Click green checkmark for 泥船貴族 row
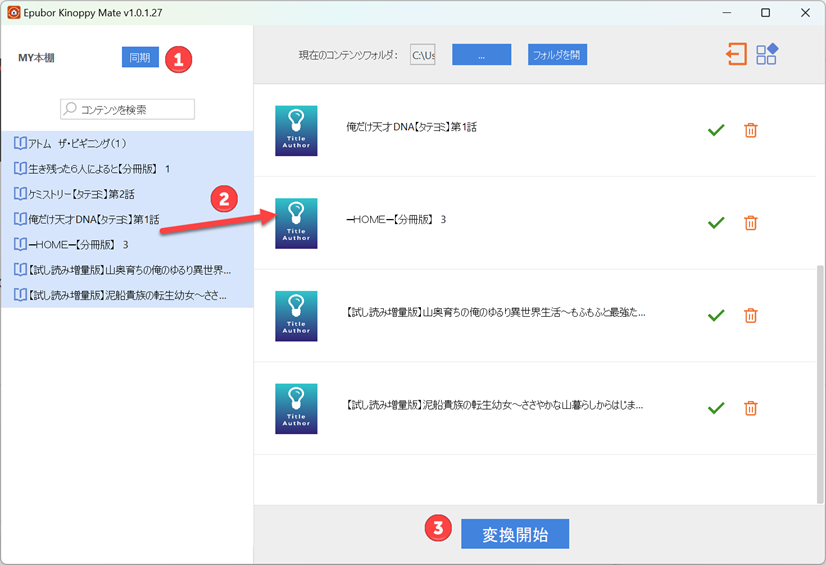Screen dimensions: 826x565 (716, 408)
